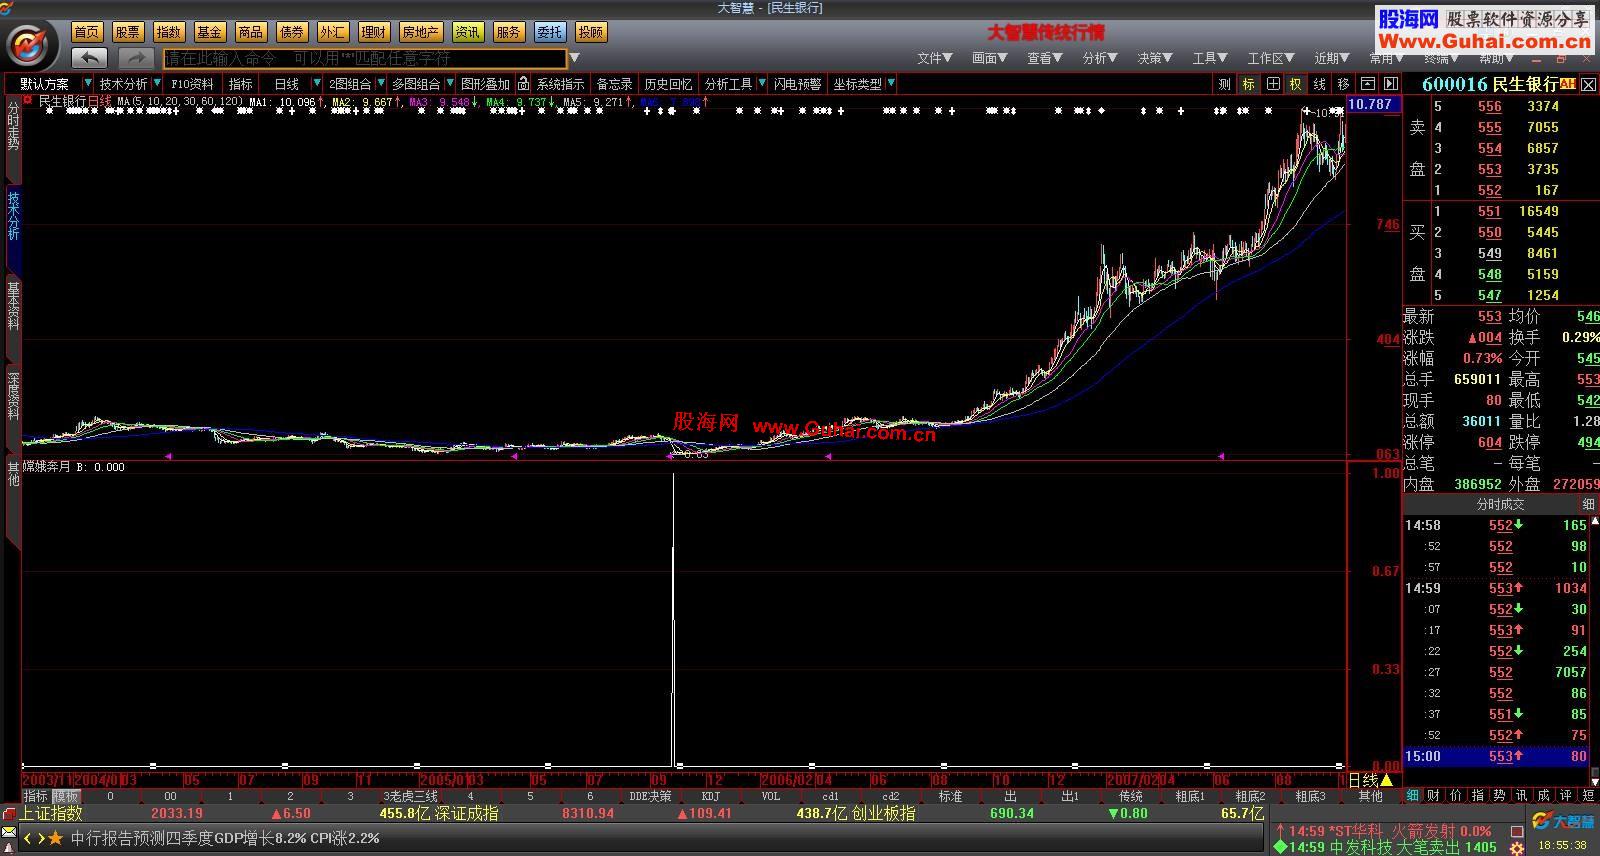Click the news ticker next arrow
Image resolution: width=1600 pixels, height=856 pixels.
(x=41, y=838)
